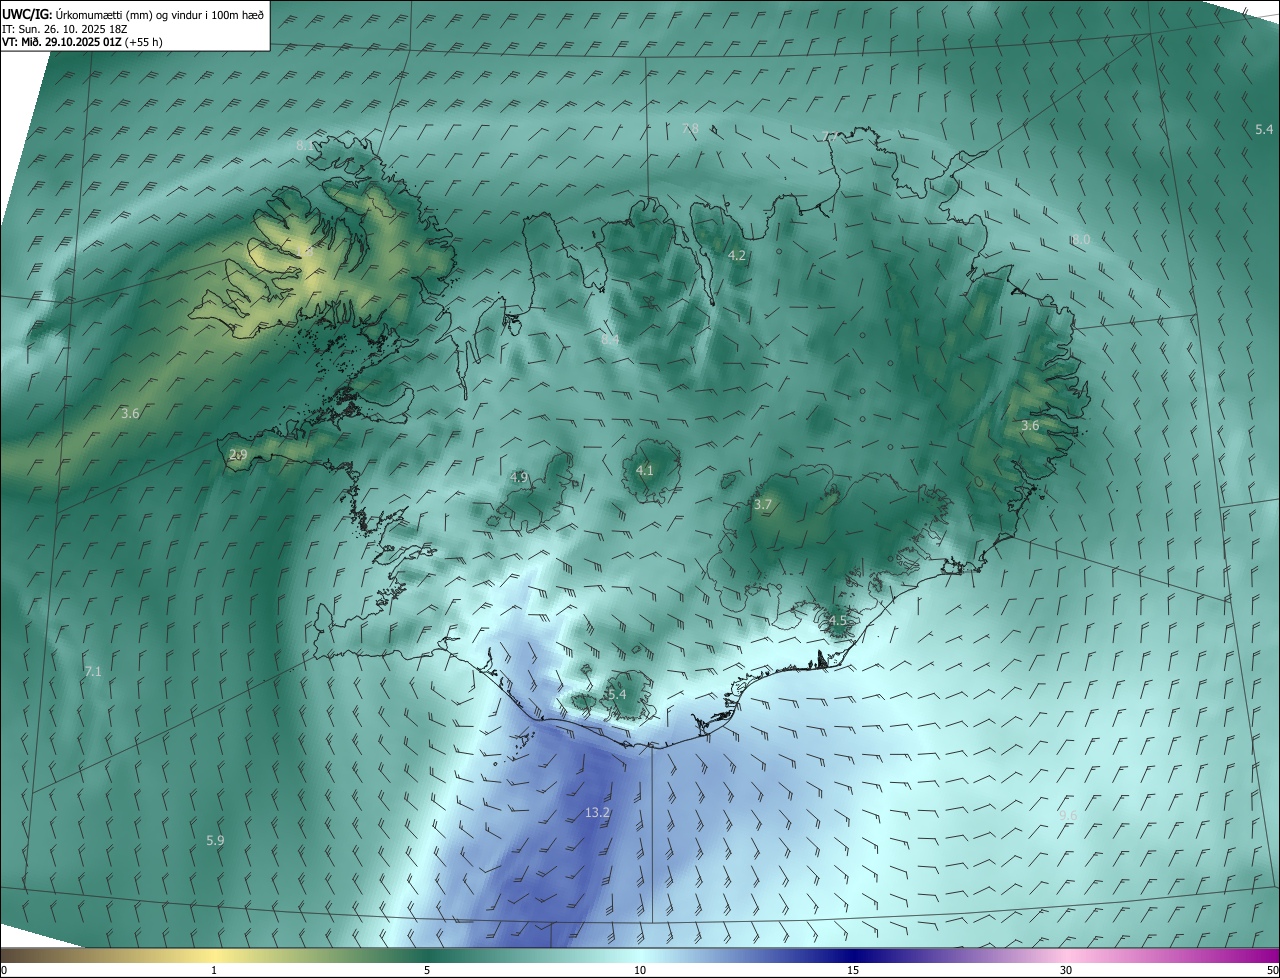Click the 4.1 value on the central glacier
Image resolution: width=1280 pixels, height=978 pixels.
[645, 471]
